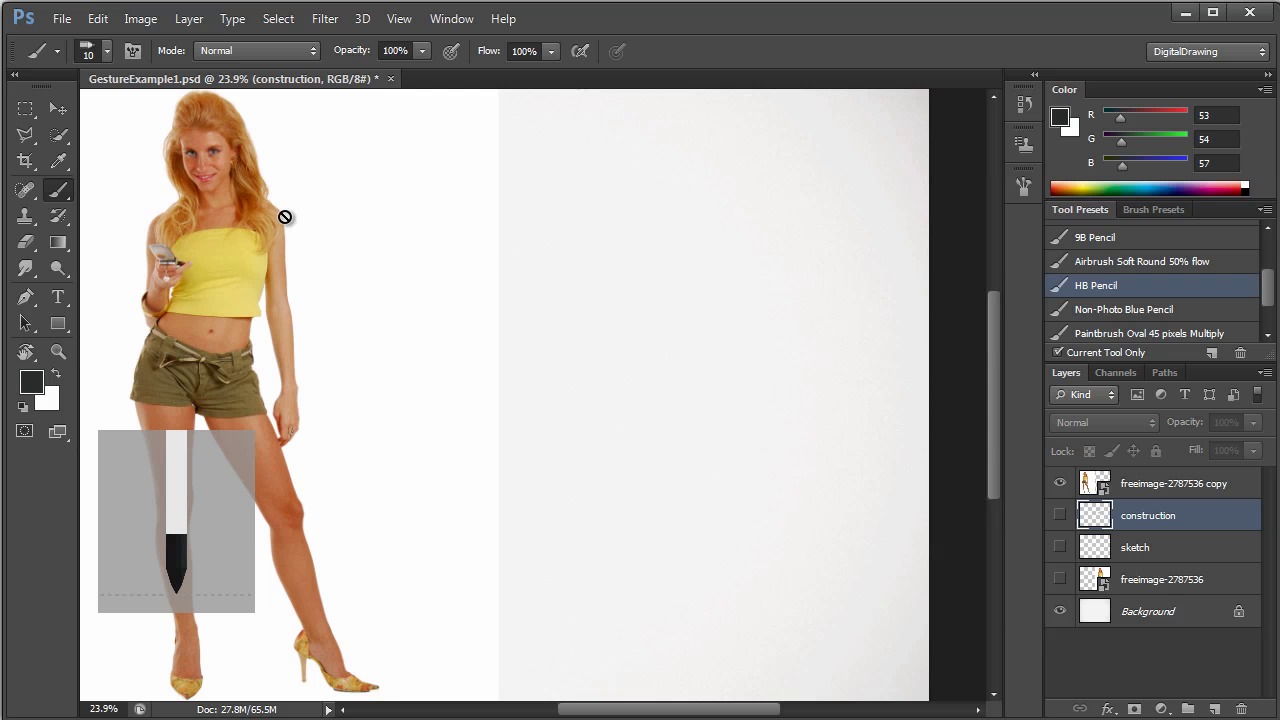
Task: Select the Eyedropper tool
Action: tap(58, 161)
